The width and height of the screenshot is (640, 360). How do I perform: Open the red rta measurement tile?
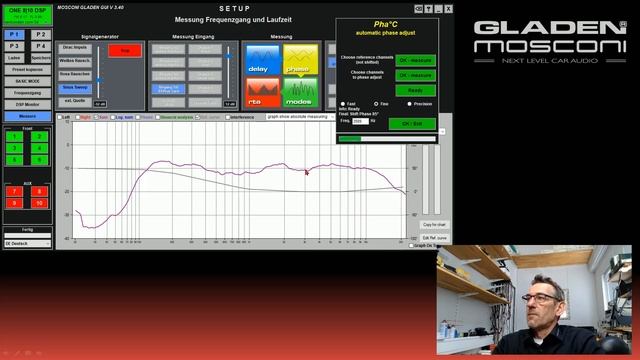click(263, 92)
